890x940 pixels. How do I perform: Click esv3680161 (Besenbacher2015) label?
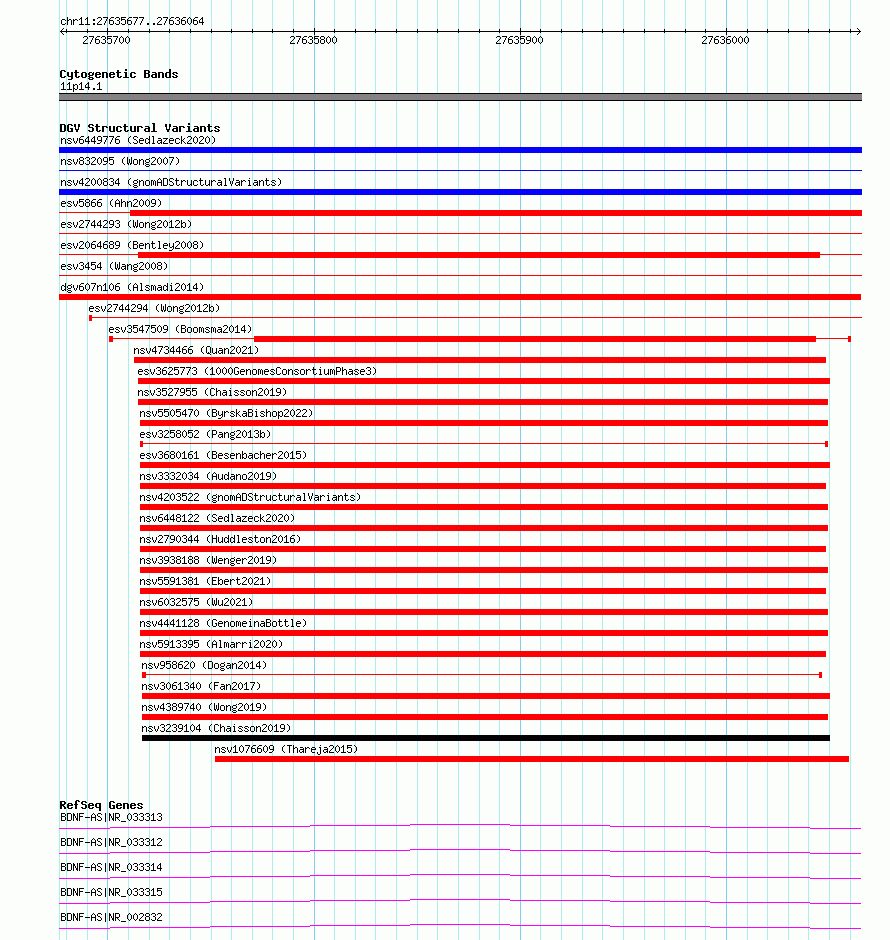(x=223, y=455)
